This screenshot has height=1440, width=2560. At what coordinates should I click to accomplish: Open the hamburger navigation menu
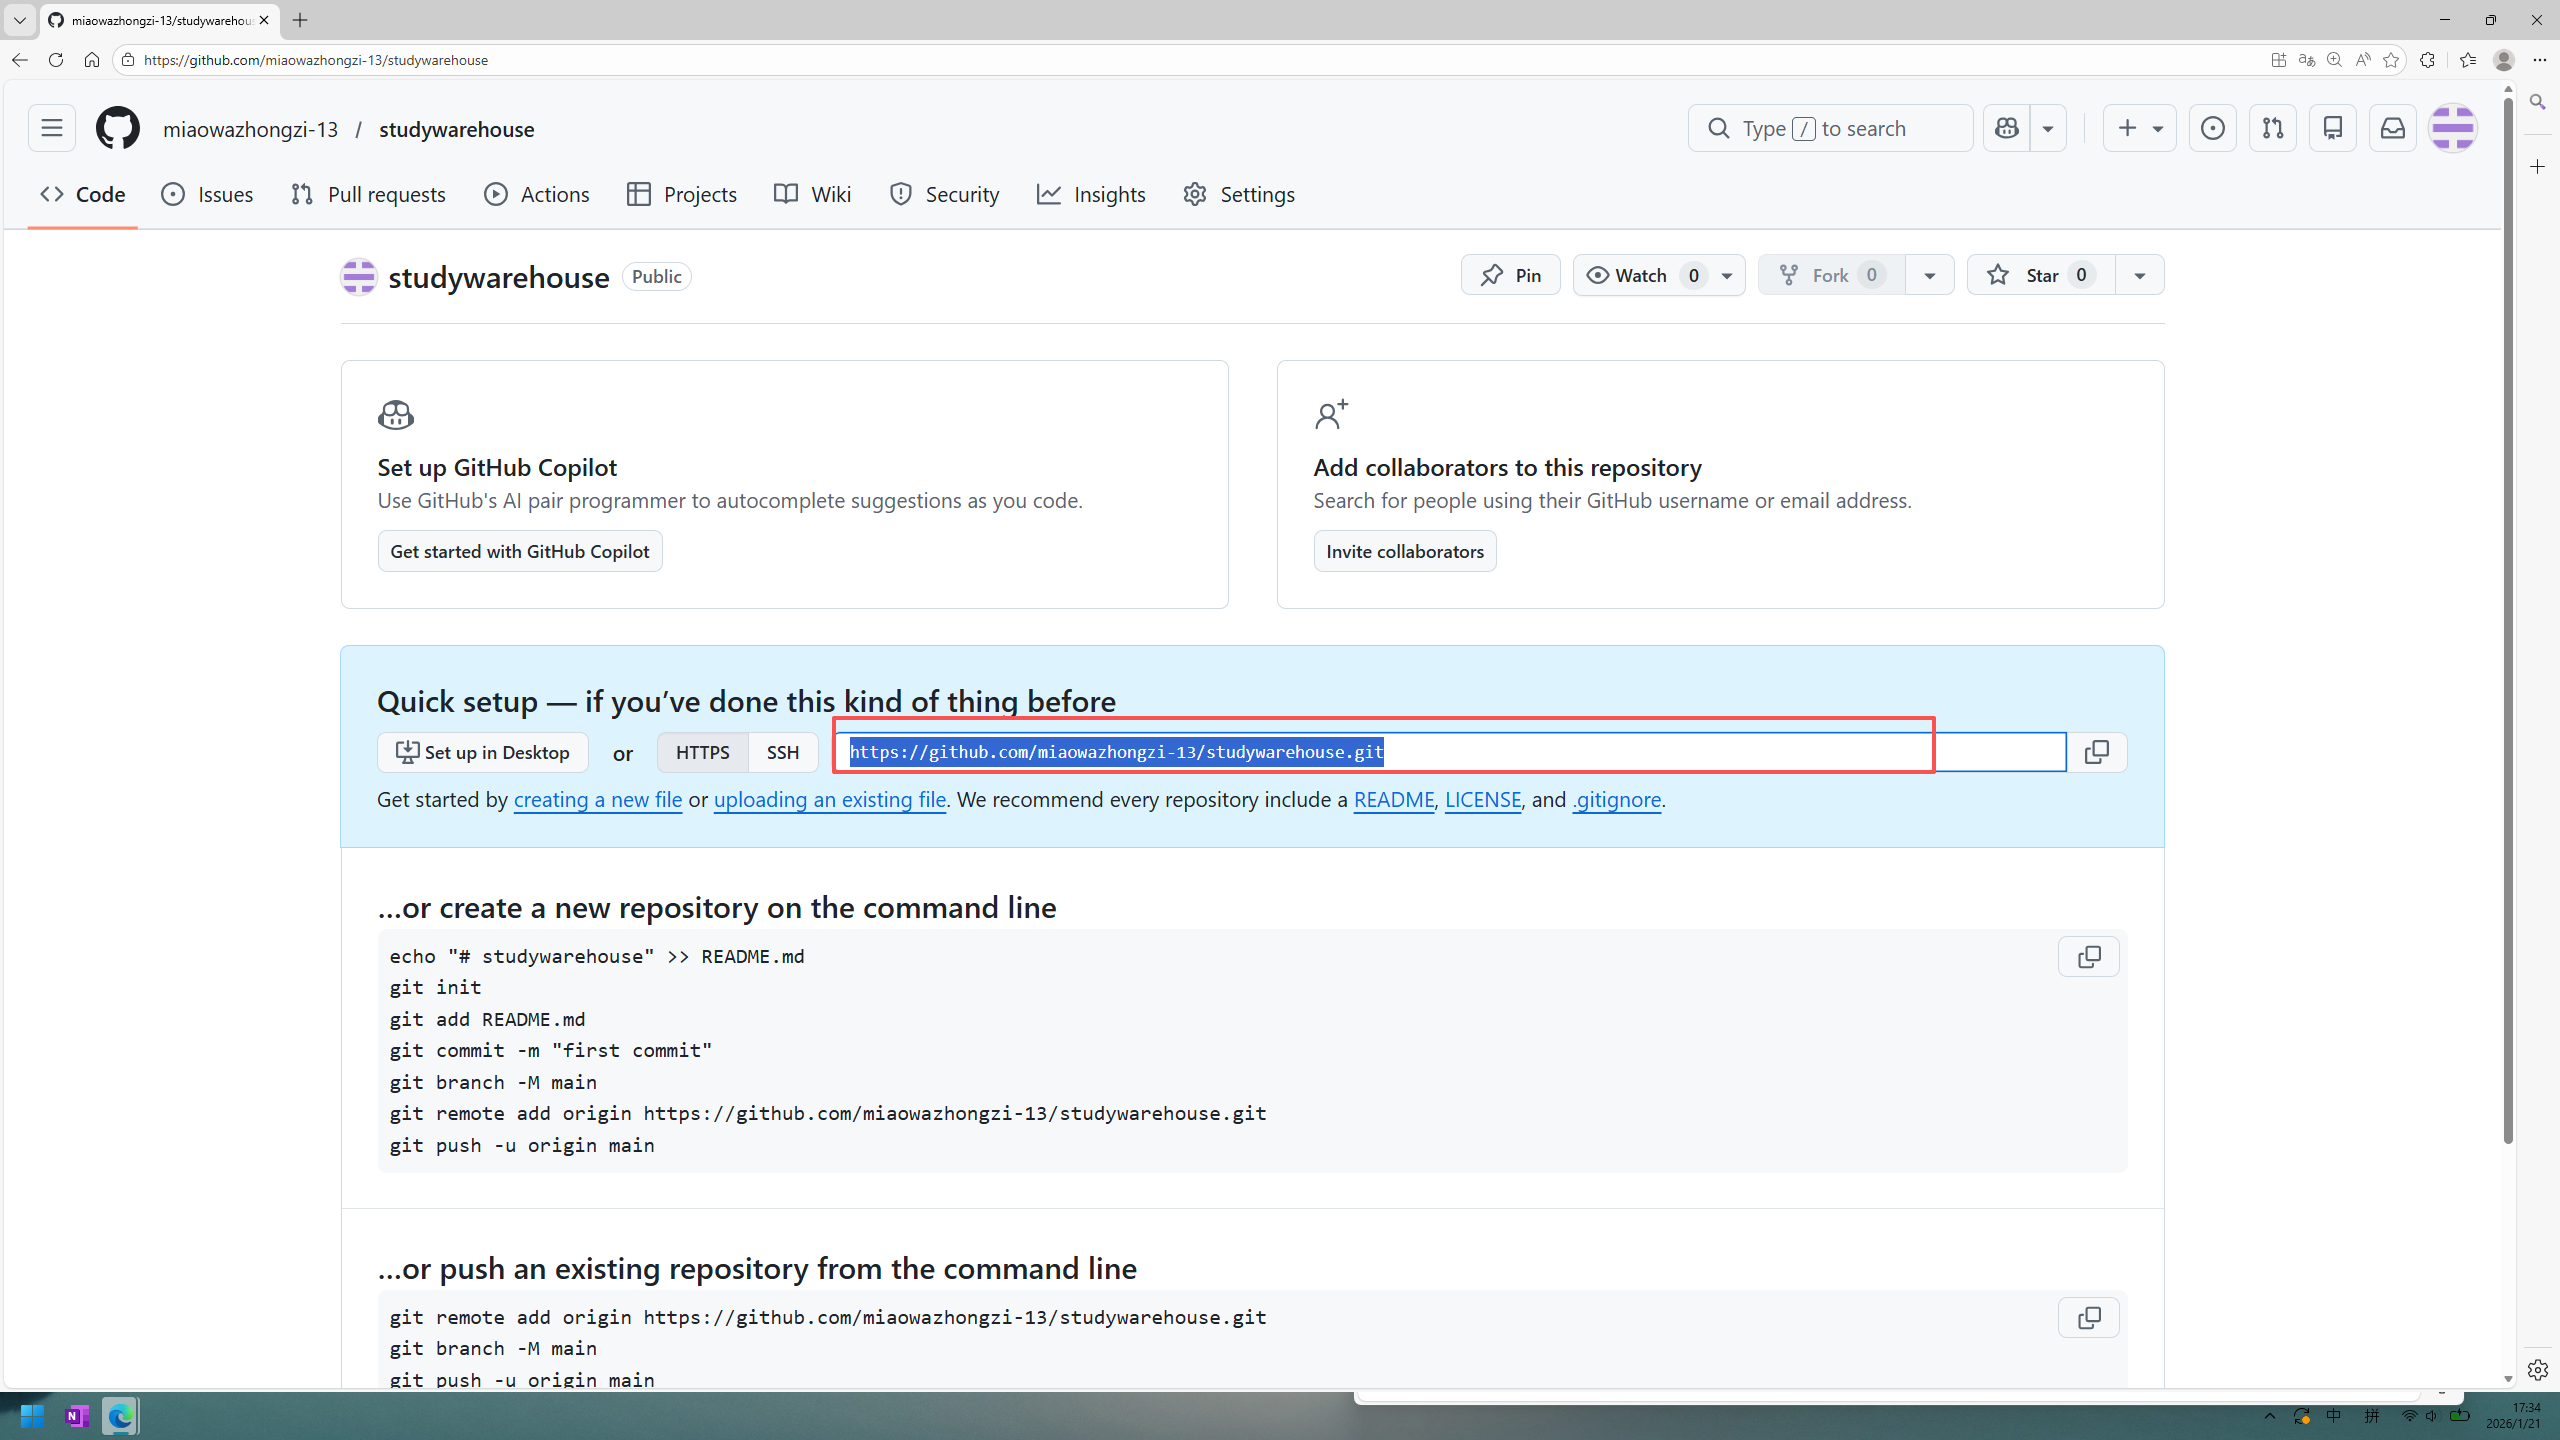pos(52,129)
